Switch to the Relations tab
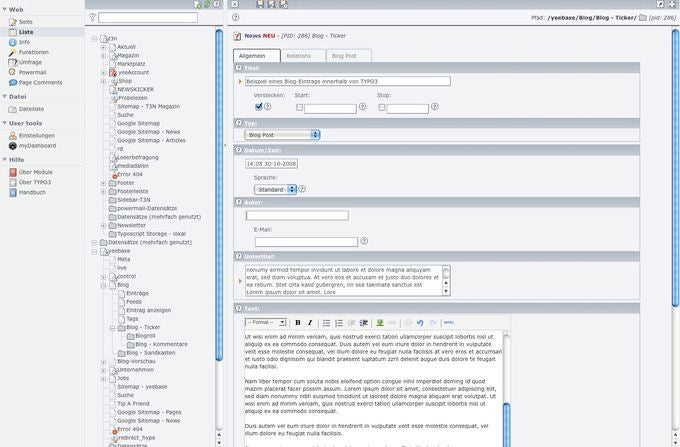 coord(298,56)
